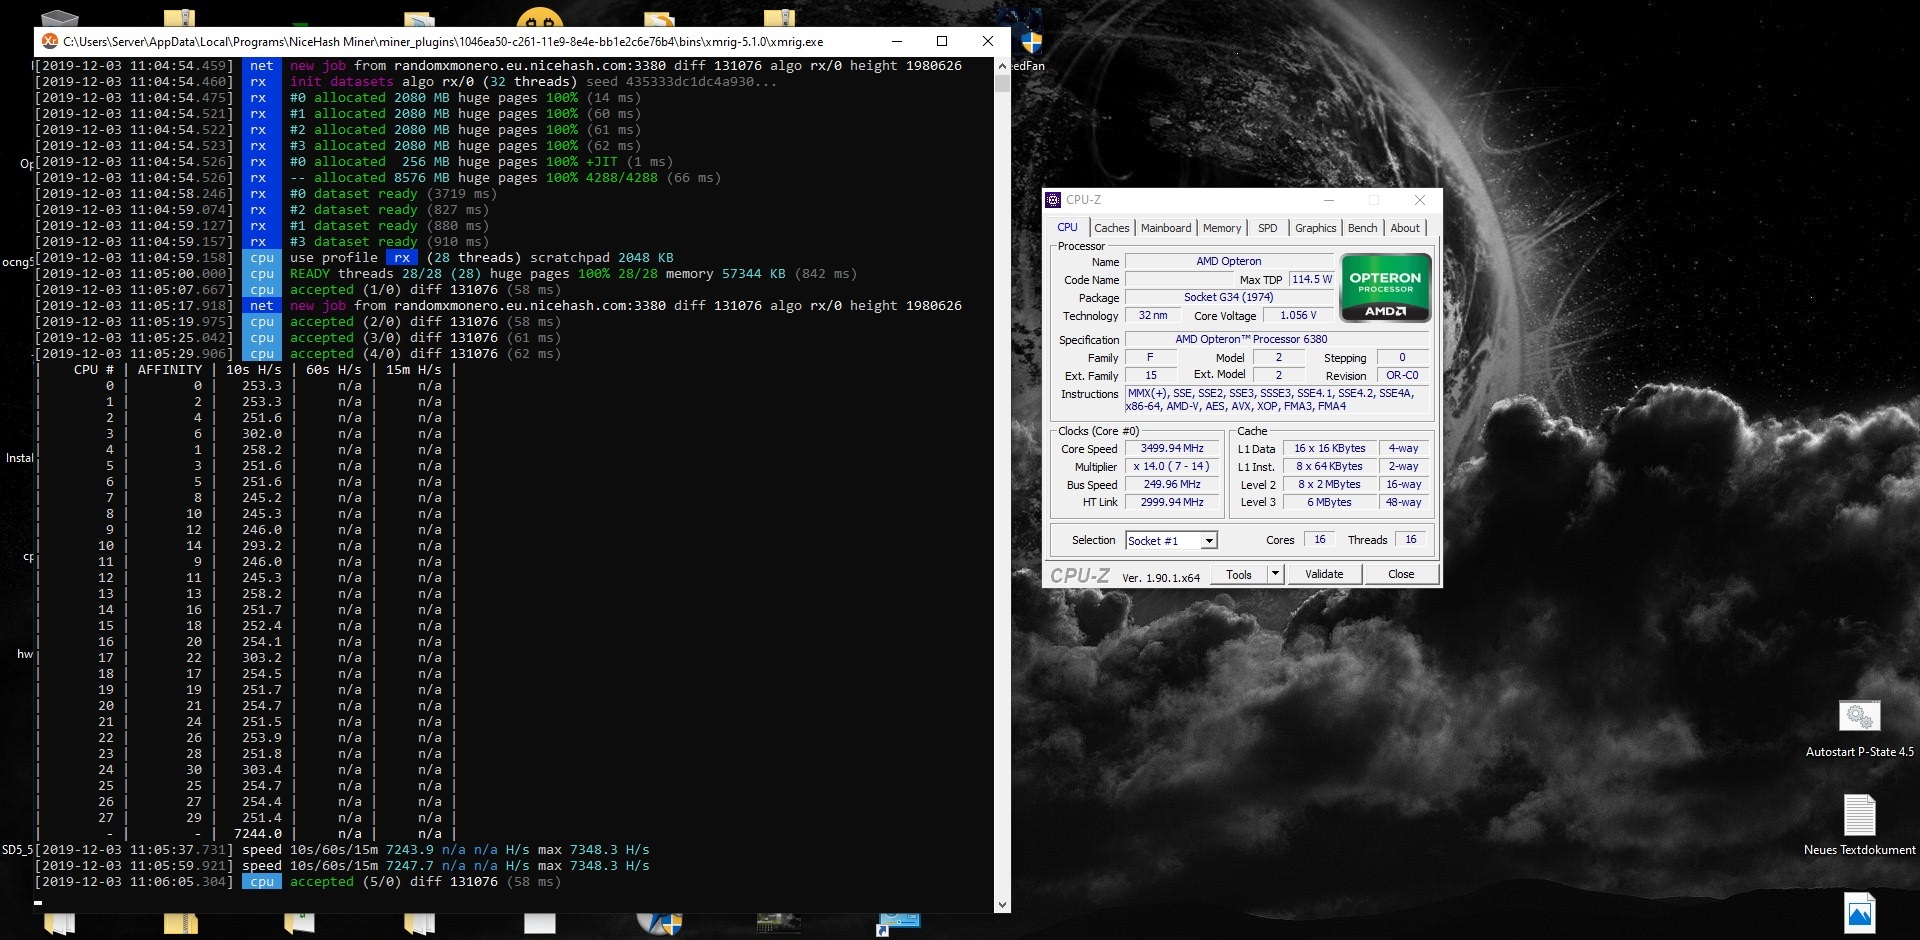Click the Tools button in CPU-Z
This screenshot has height=940, width=1920.
(1239, 574)
